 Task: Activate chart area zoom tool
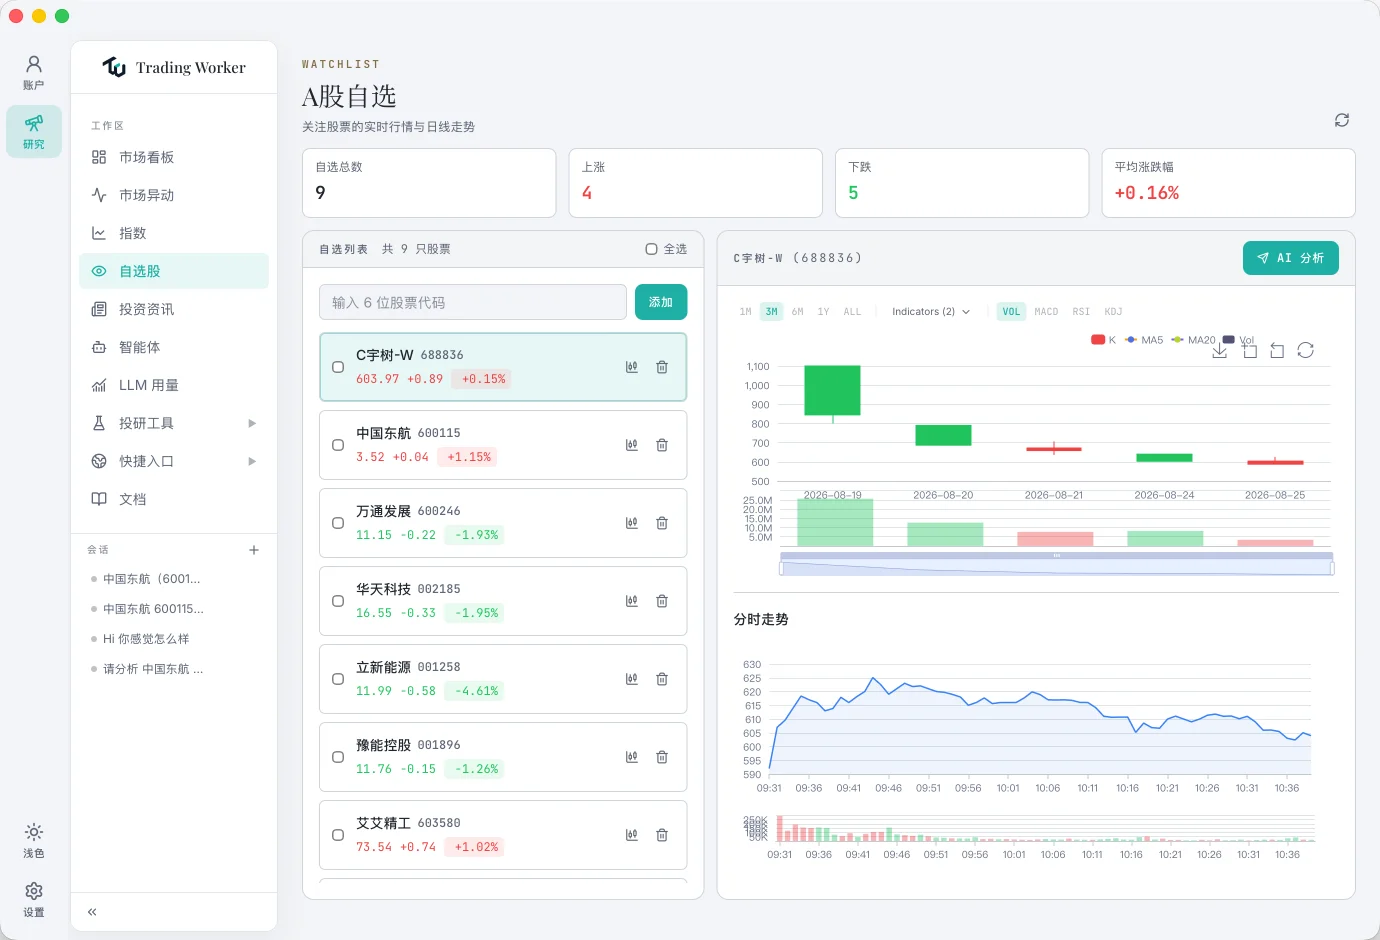pos(1250,350)
